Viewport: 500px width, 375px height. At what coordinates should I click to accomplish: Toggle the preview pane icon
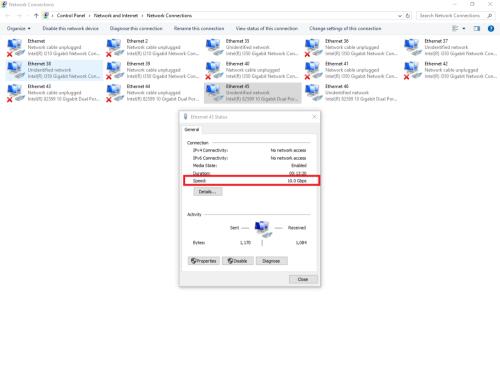[477, 29]
